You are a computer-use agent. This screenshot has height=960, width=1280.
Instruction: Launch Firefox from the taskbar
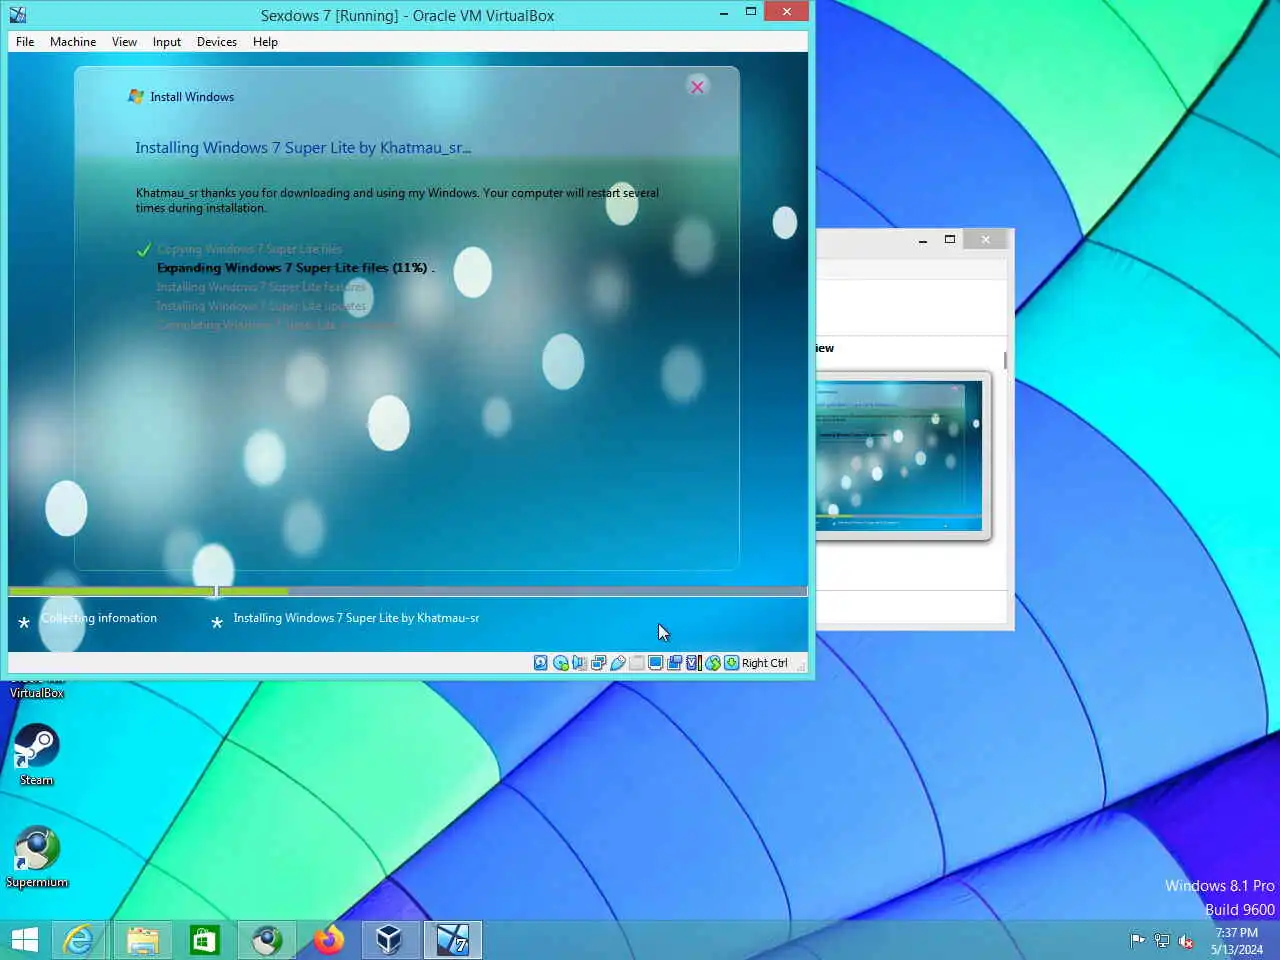(328, 940)
